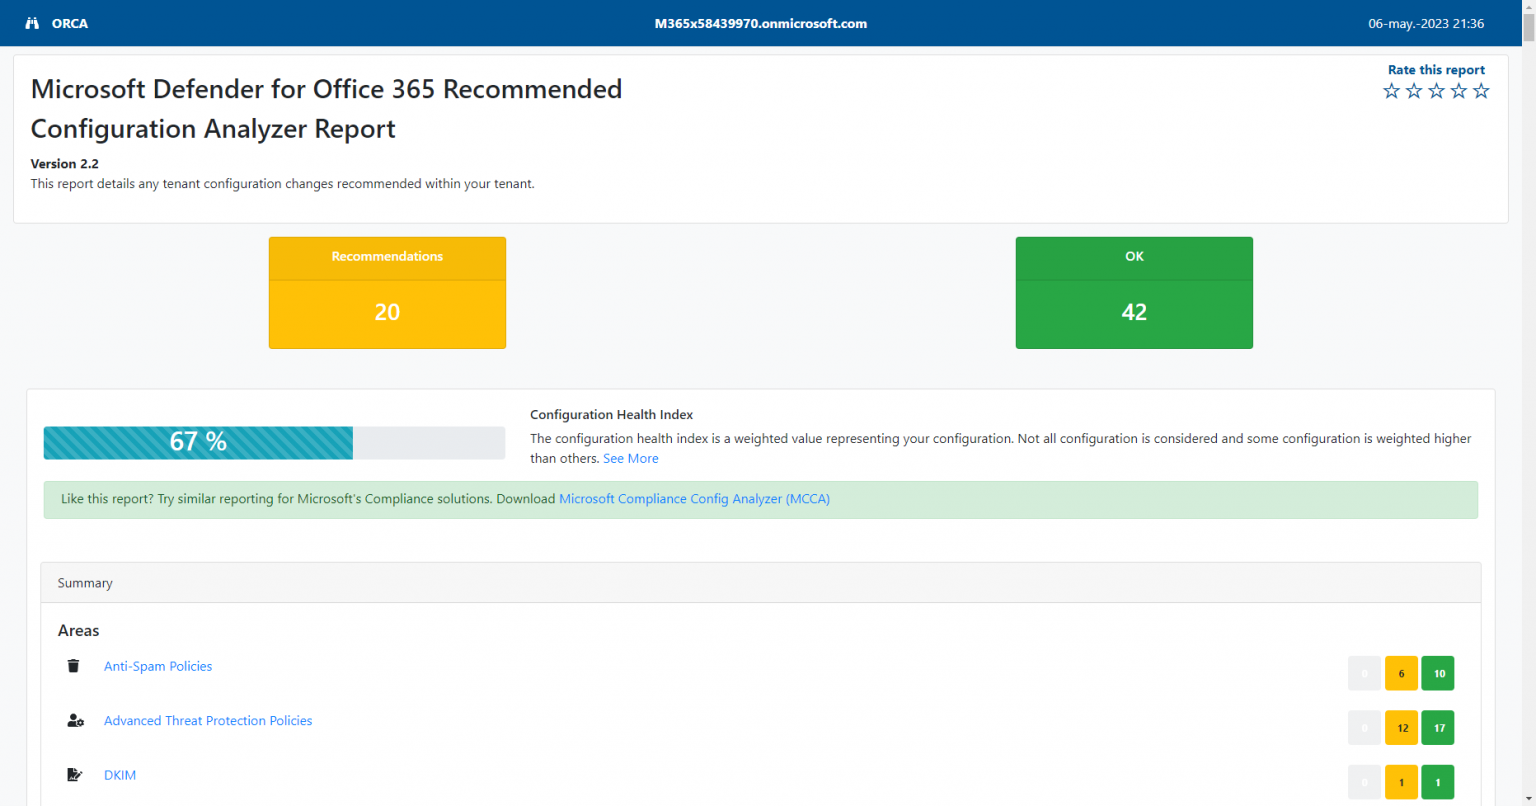Jump to the DKIM area link
Image resolution: width=1536 pixels, height=806 pixels.
[120, 775]
